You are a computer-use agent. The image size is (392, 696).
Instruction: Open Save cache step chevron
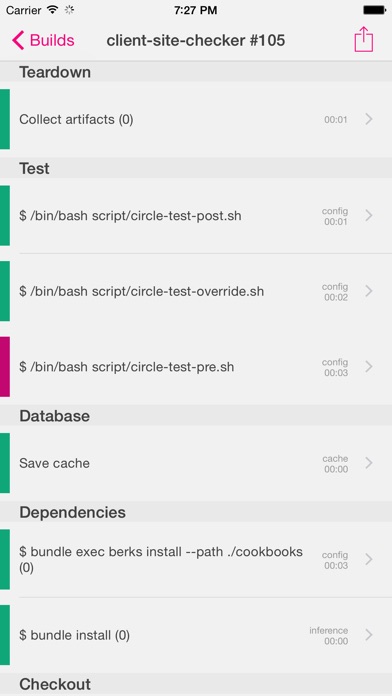click(x=369, y=463)
